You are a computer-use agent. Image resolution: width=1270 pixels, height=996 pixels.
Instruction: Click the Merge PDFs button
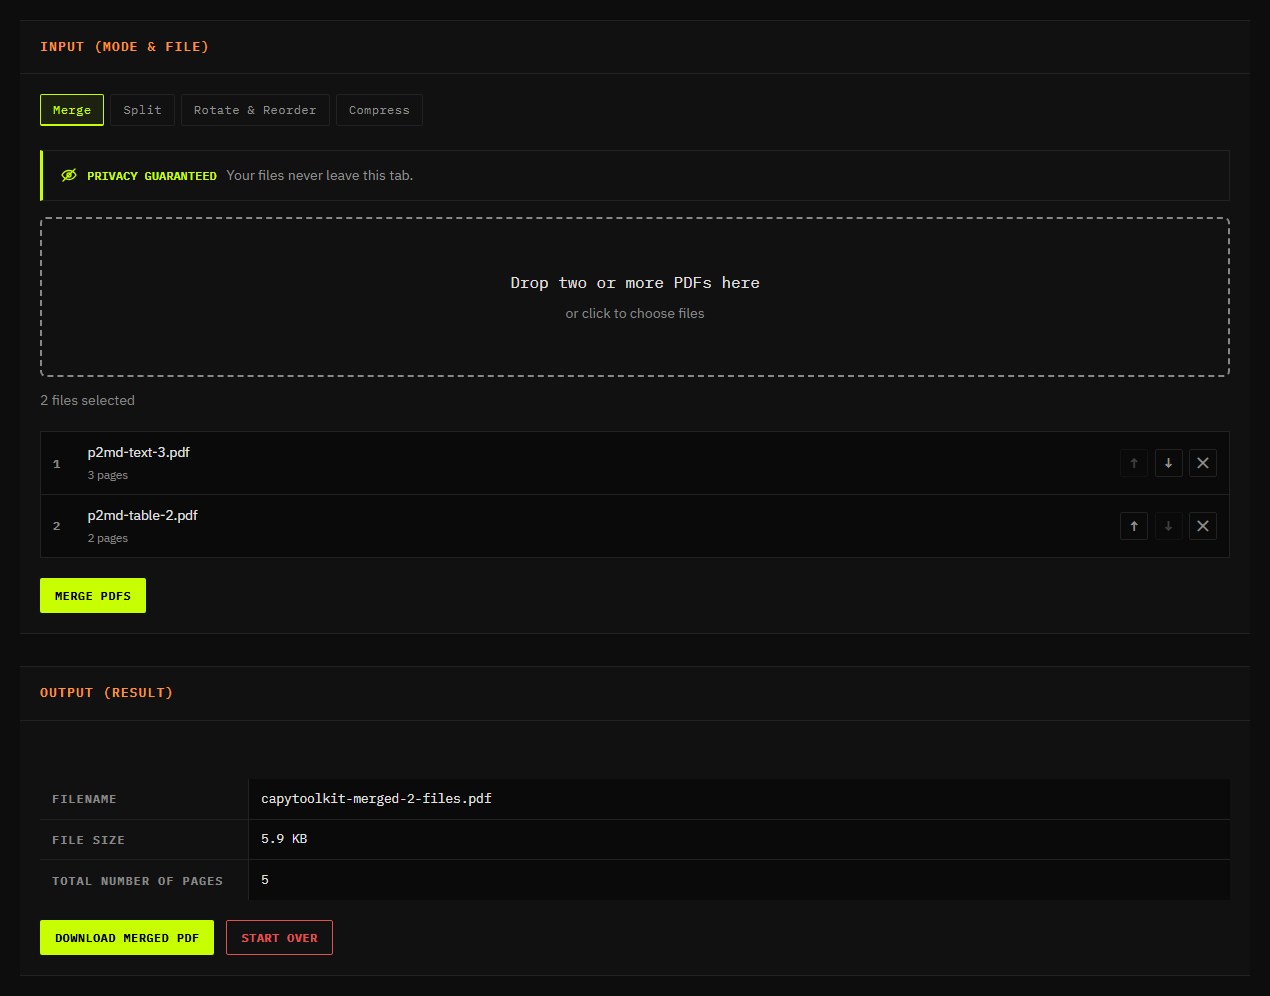pyautogui.click(x=93, y=596)
